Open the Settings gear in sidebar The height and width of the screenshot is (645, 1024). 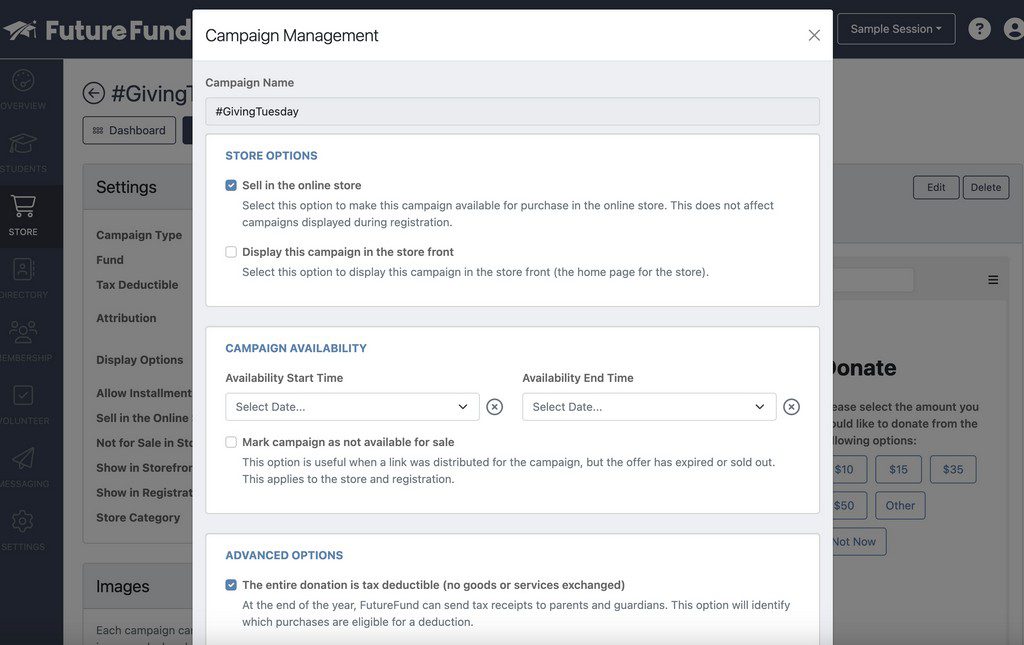tap(23, 520)
